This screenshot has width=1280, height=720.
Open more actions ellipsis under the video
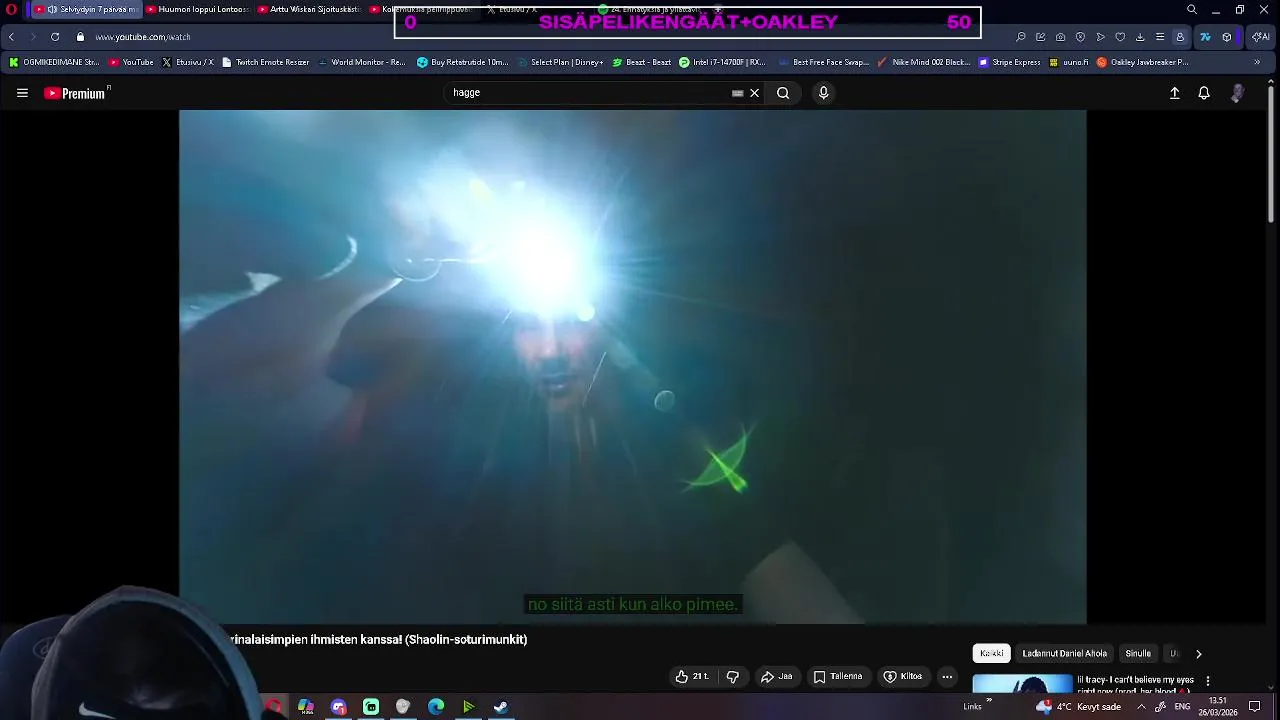coord(947,677)
